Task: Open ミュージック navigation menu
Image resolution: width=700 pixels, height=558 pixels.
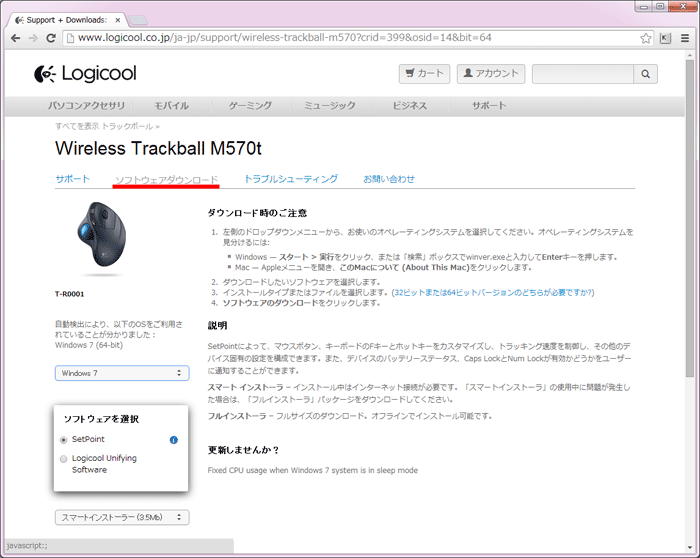Action: coord(329,106)
